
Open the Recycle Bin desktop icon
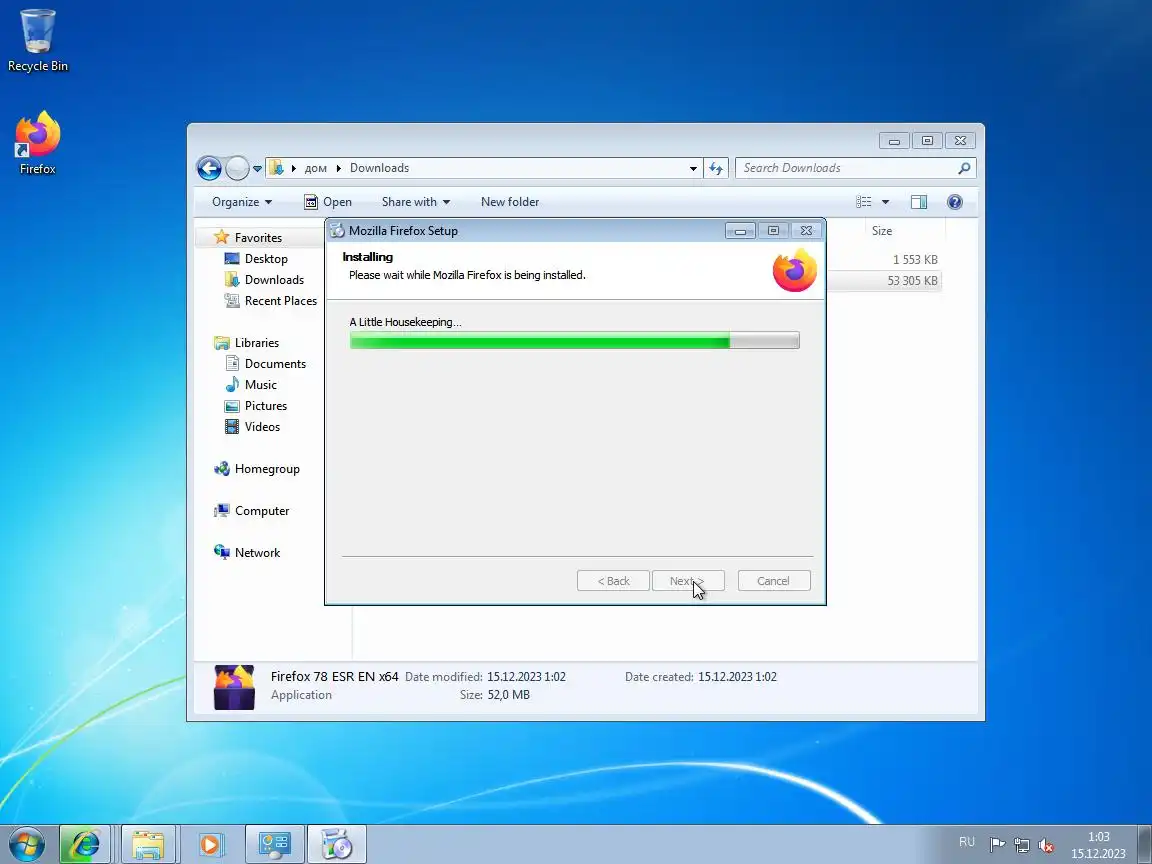click(x=37, y=40)
